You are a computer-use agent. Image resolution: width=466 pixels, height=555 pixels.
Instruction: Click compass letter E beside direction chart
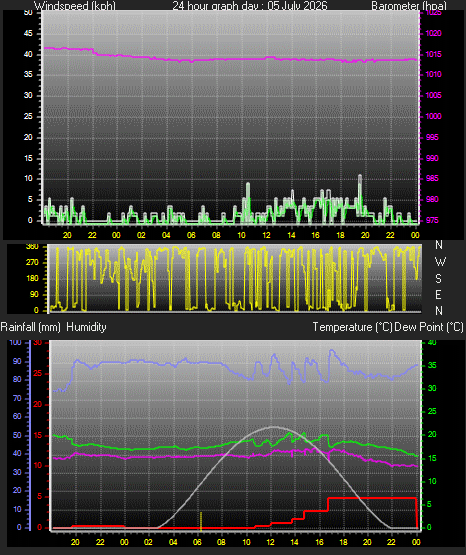(438, 294)
